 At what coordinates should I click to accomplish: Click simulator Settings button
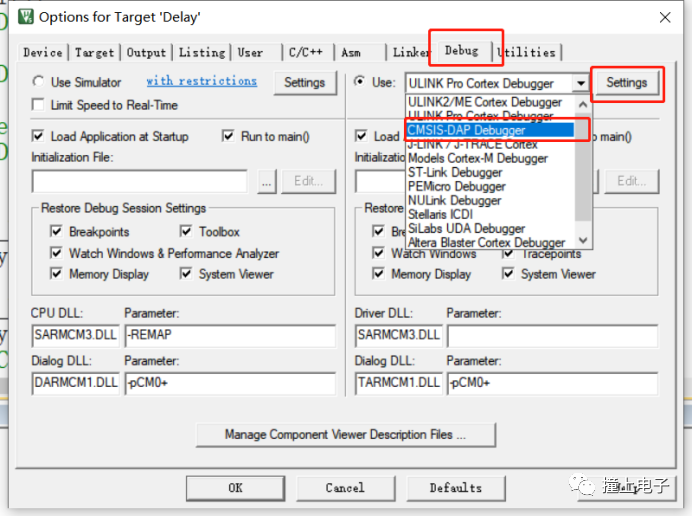click(305, 83)
